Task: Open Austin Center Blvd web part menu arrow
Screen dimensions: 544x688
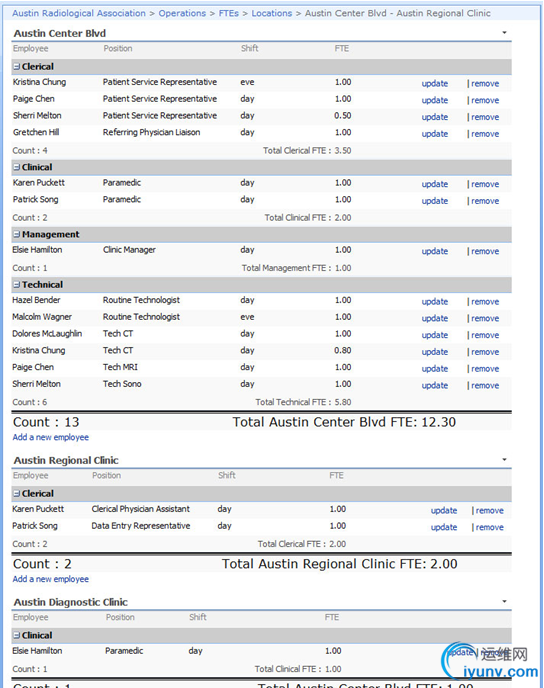Action: pos(505,33)
